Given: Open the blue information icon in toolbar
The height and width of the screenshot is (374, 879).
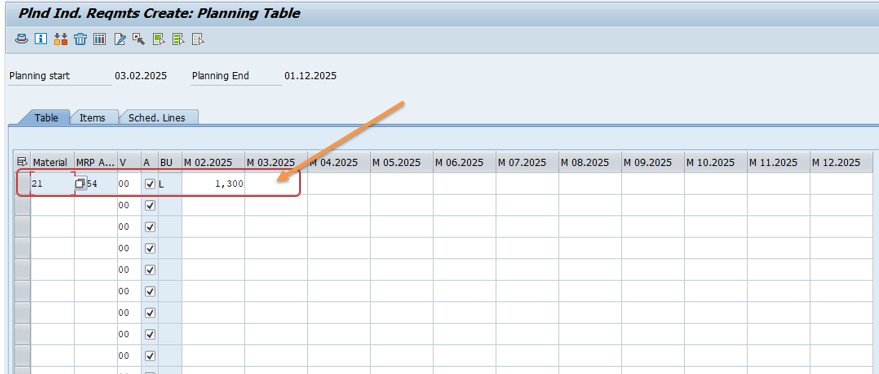Looking at the screenshot, I should (41, 39).
